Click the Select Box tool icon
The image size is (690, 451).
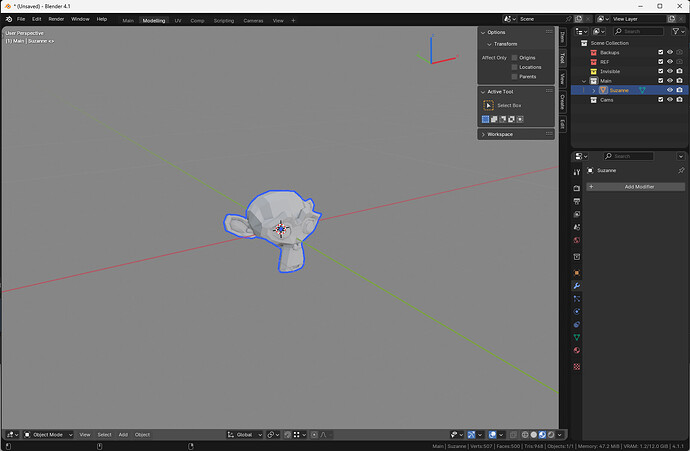point(488,106)
